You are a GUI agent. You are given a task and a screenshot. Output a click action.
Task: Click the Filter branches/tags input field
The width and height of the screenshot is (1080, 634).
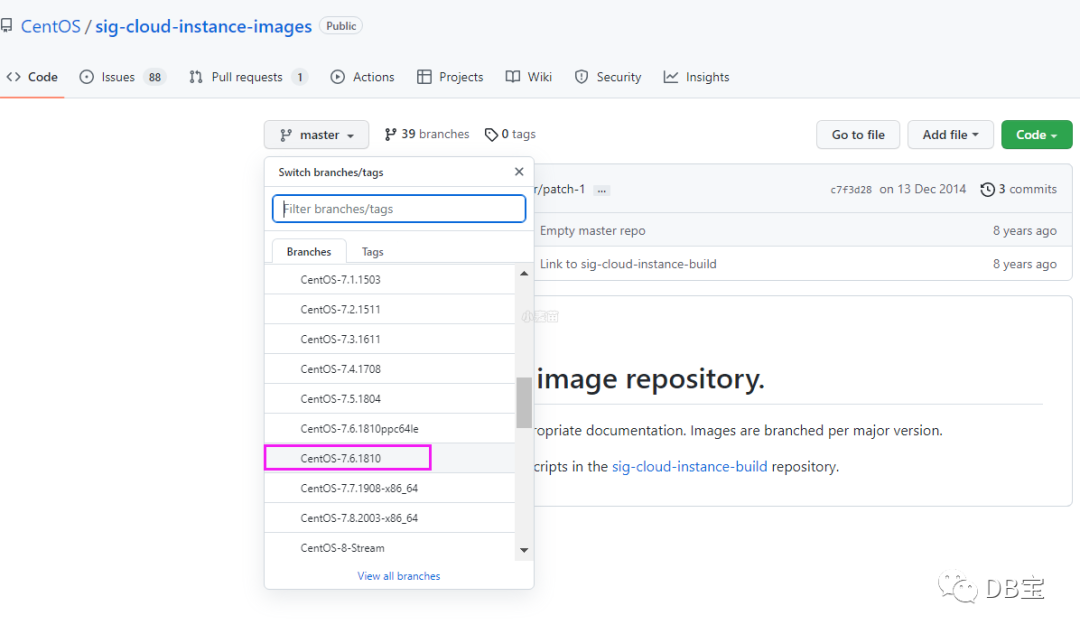399,209
